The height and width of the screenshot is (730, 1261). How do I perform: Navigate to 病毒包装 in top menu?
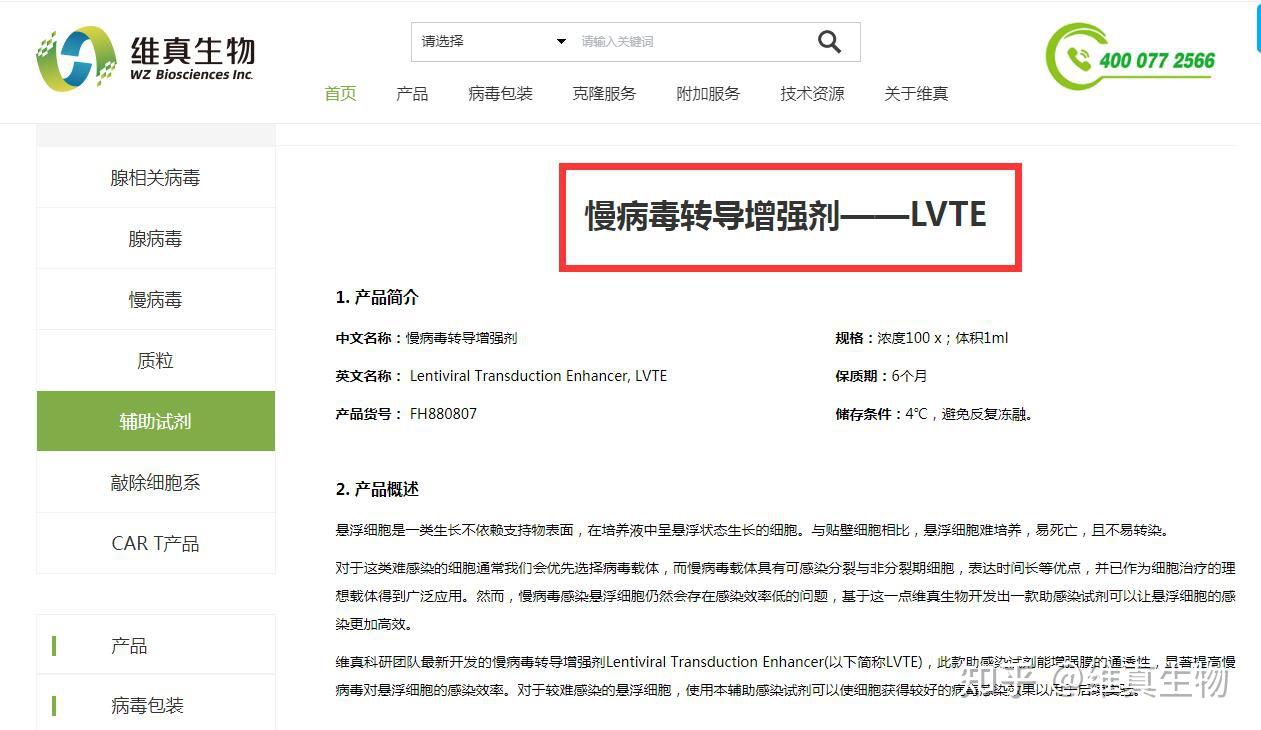[x=500, y=93]
